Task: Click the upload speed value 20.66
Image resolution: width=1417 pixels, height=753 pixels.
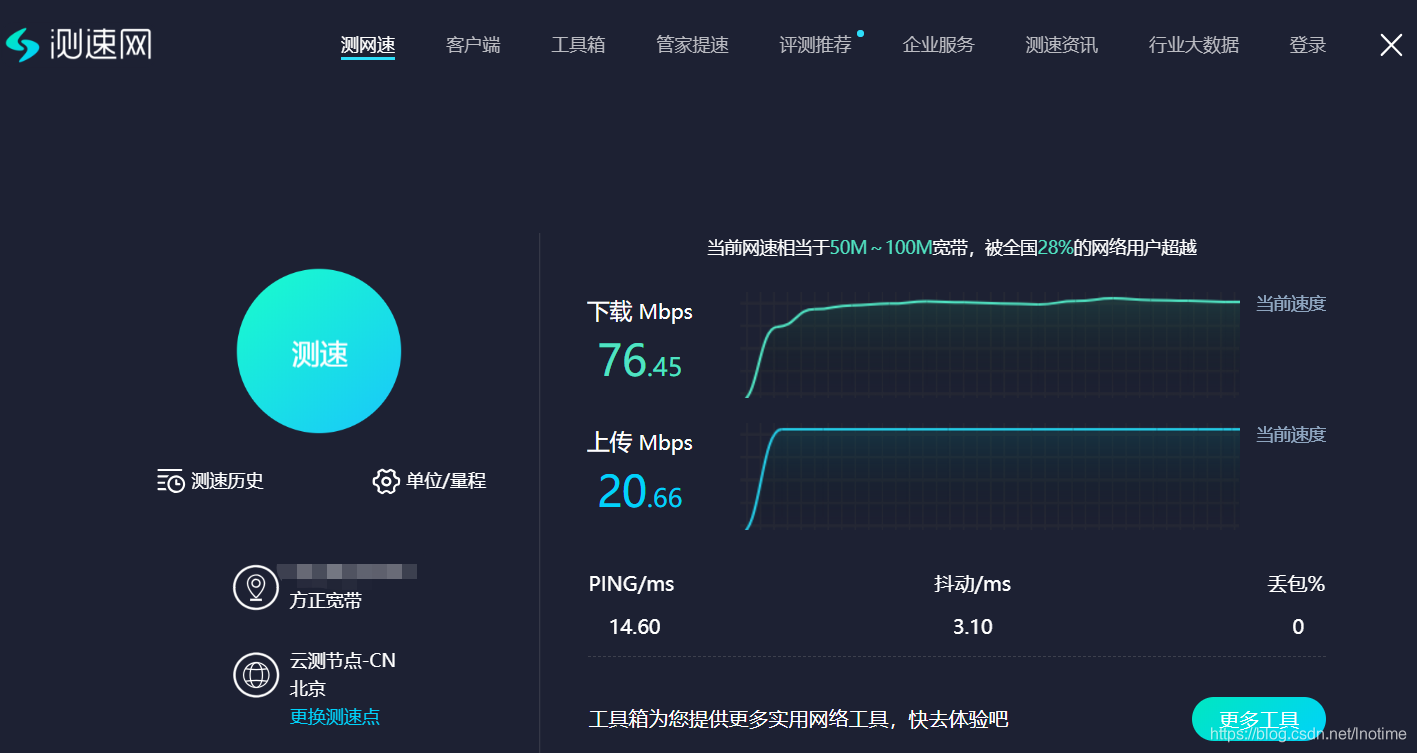Action: point(640,491)
